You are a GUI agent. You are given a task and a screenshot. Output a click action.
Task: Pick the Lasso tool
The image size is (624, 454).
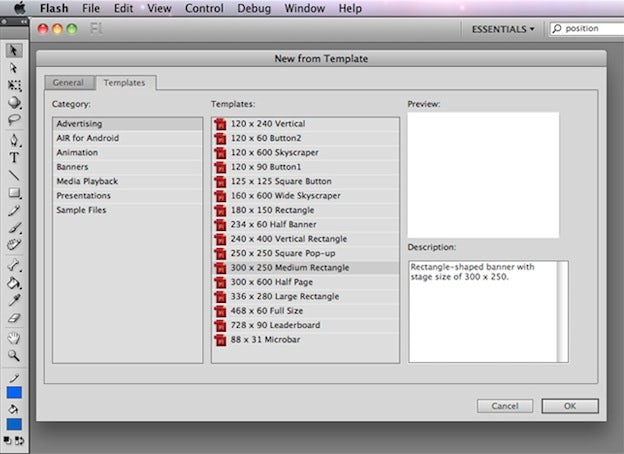14,120
